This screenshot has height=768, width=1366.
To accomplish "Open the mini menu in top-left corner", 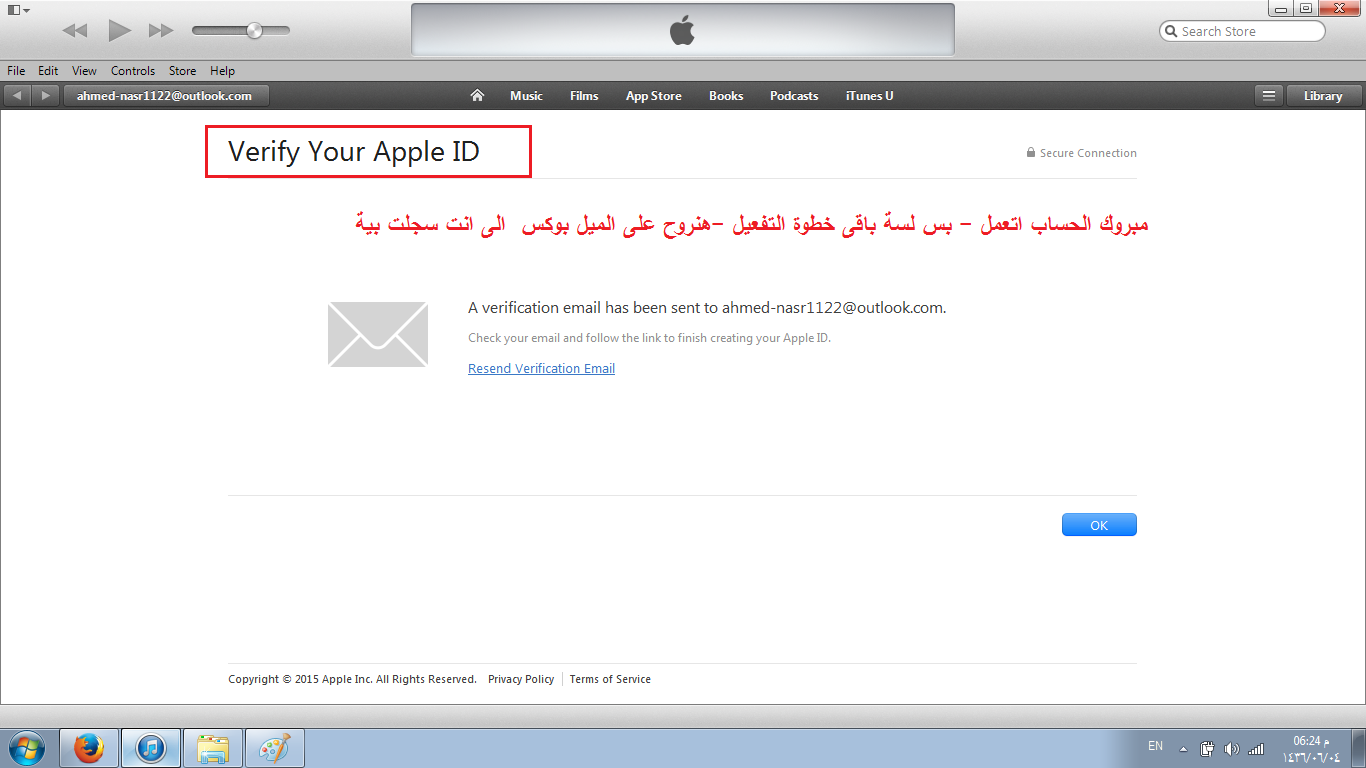I will pyautogui.click(x=18, y=9).
